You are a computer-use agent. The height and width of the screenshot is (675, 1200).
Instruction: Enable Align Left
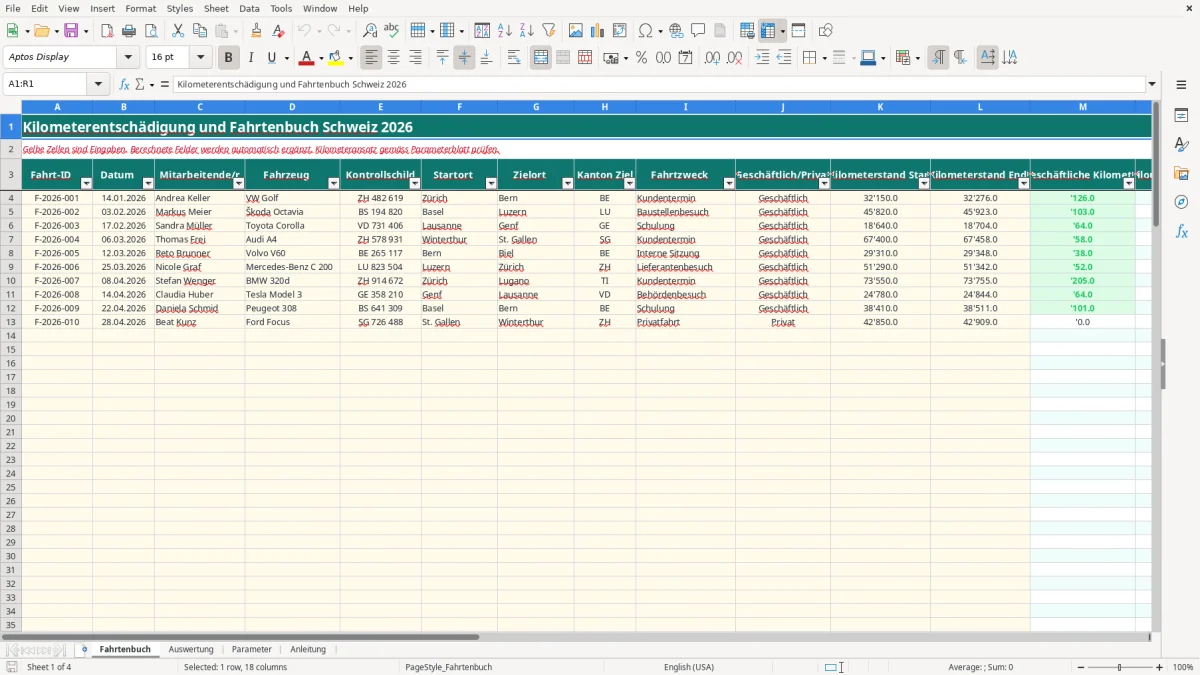click(x=372, y=58)
